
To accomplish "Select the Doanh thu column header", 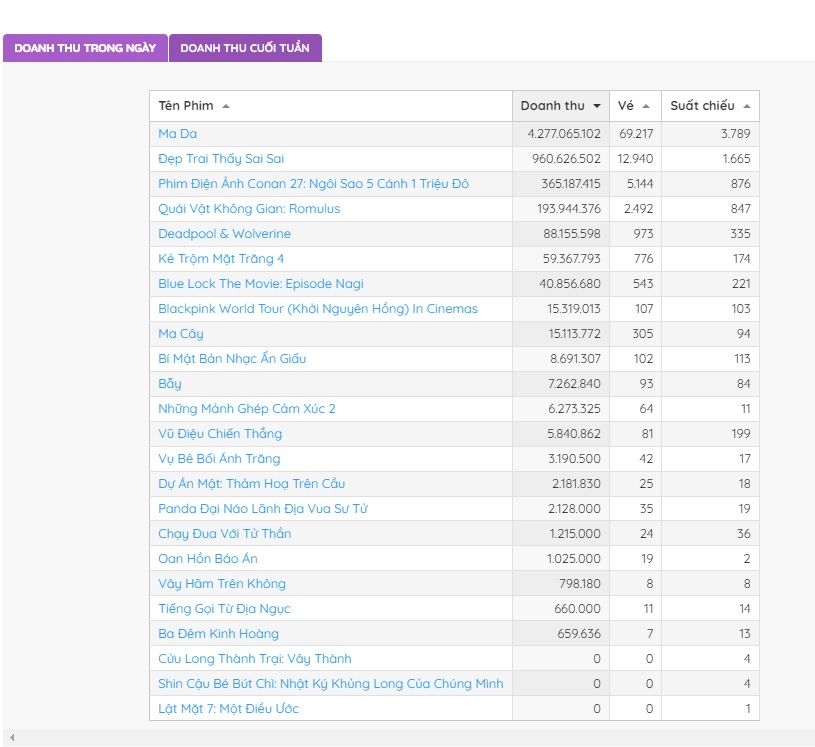I will [x=561, y=106].
